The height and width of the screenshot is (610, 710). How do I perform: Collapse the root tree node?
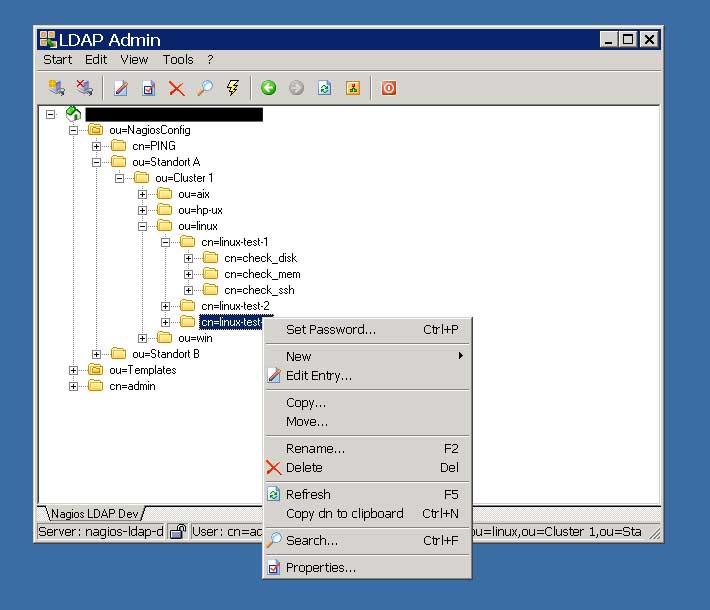pos(50,114)
